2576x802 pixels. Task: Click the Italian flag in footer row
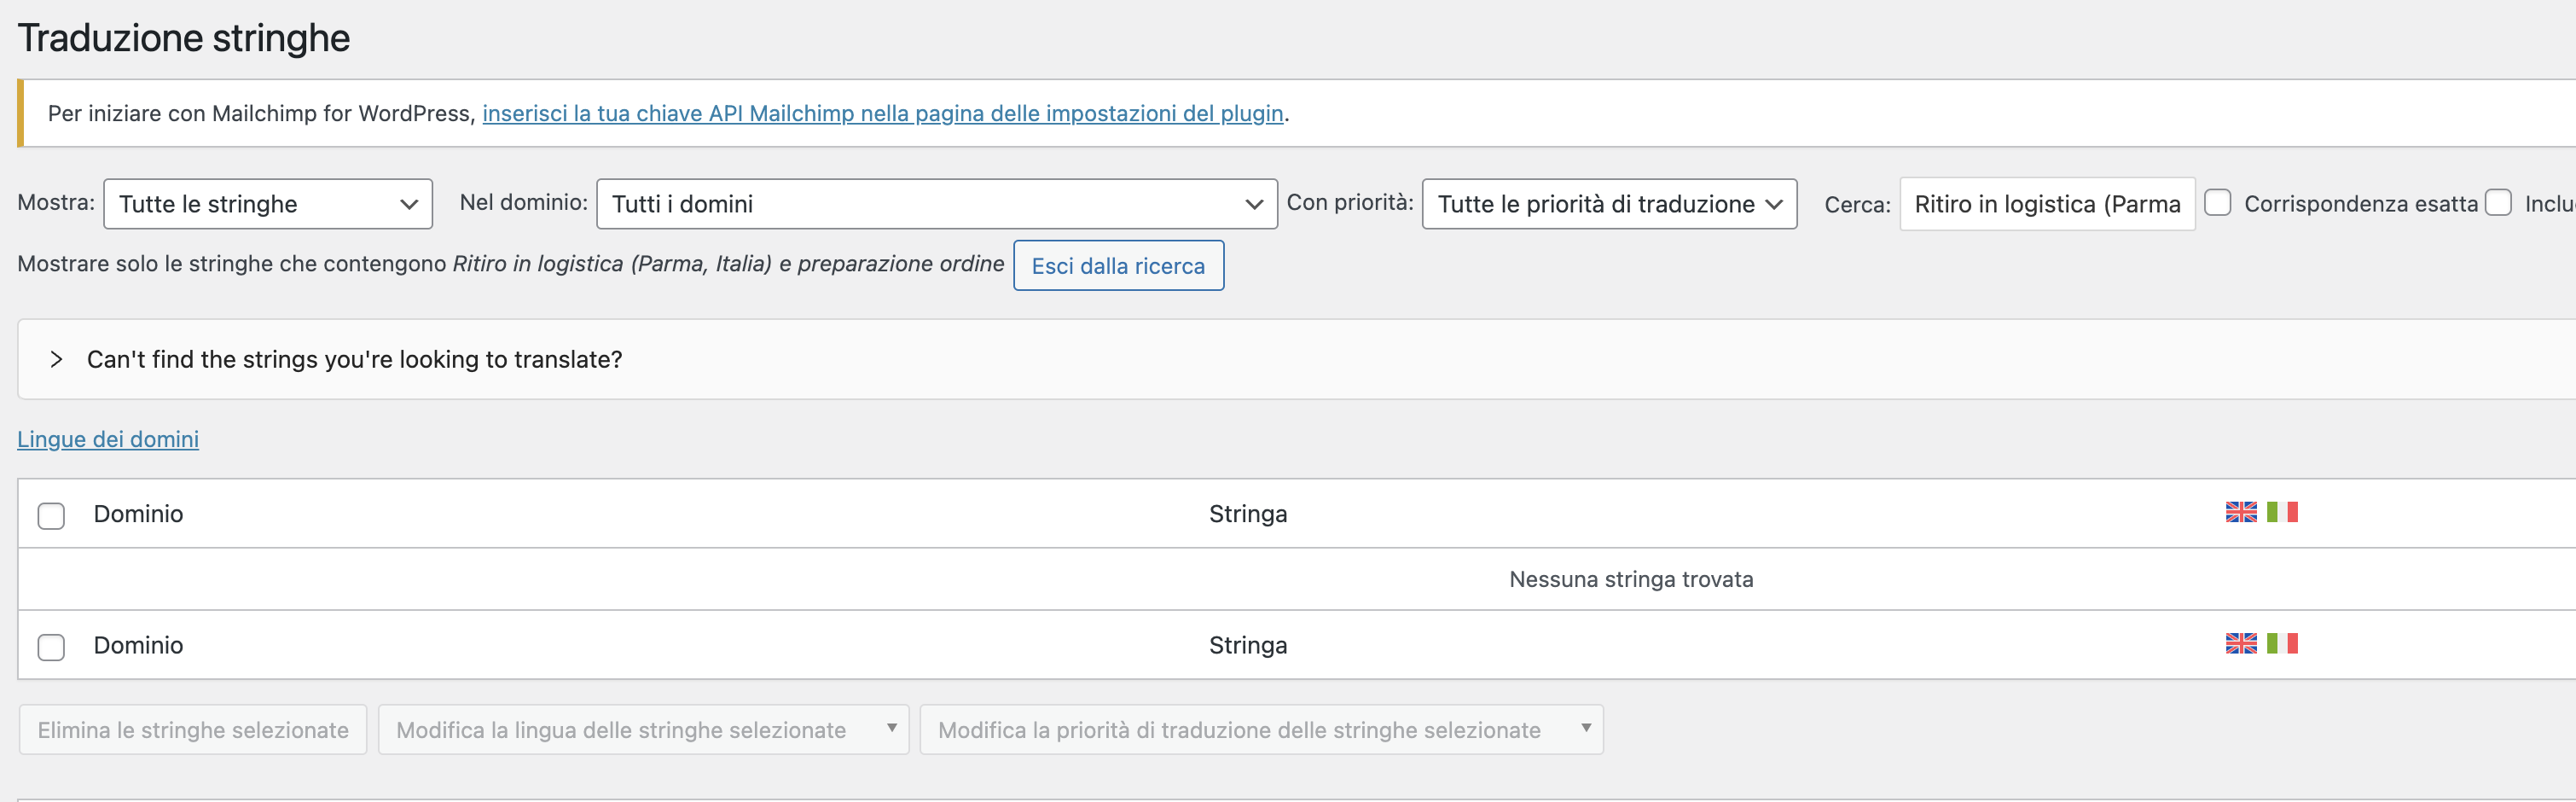2282,643
